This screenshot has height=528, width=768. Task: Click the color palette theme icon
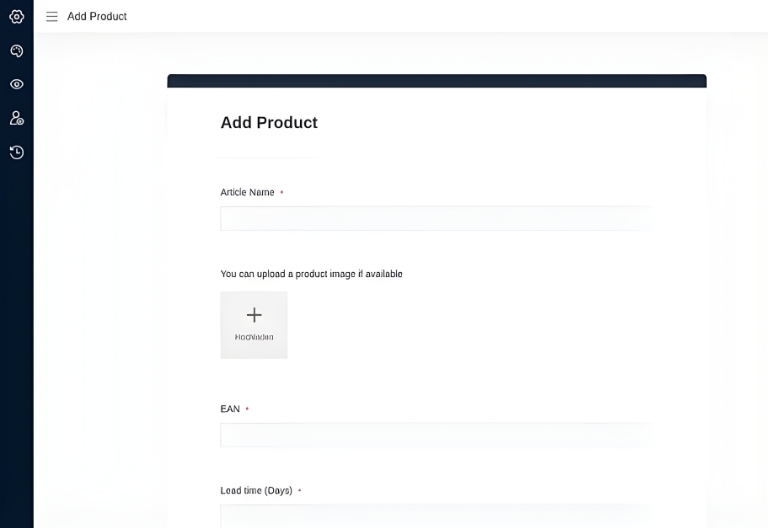[x=16, y=50]
